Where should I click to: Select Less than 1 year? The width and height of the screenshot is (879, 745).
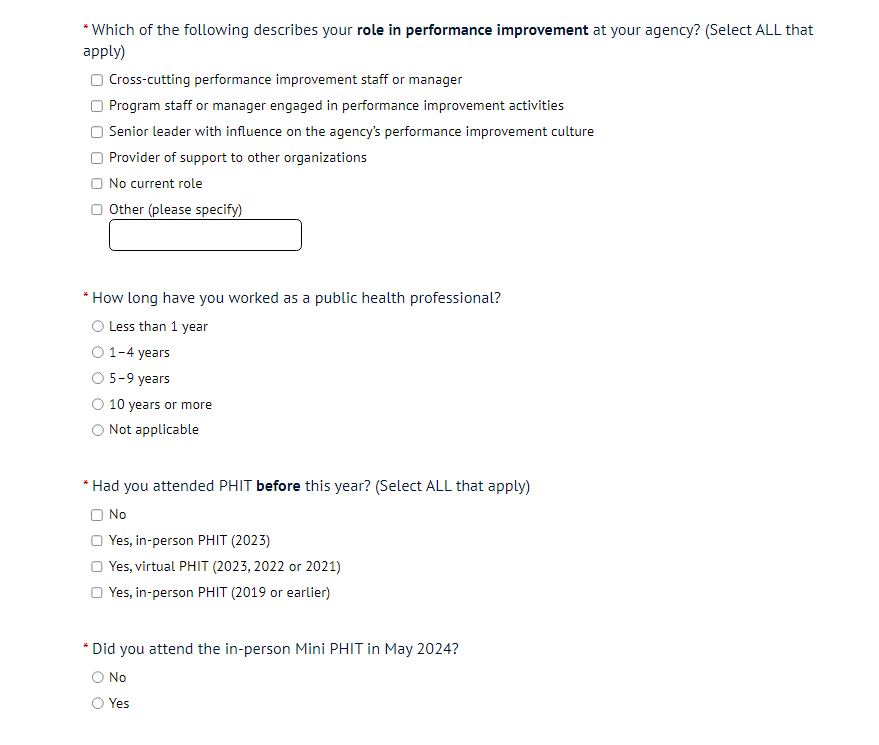(97, 327)
